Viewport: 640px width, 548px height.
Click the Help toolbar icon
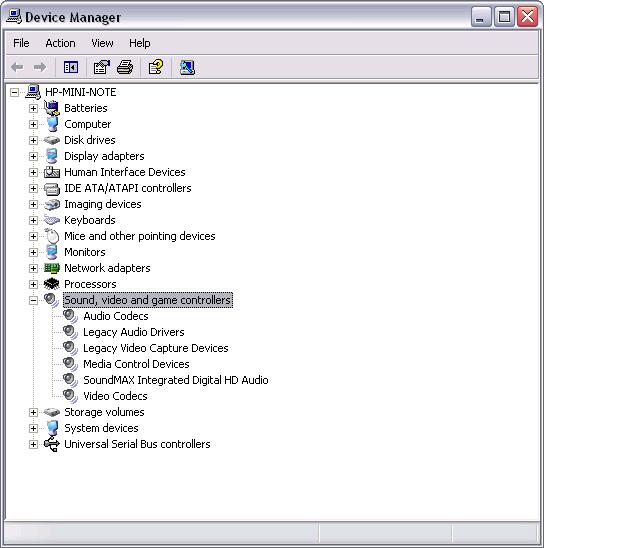[x=156, y=67]
